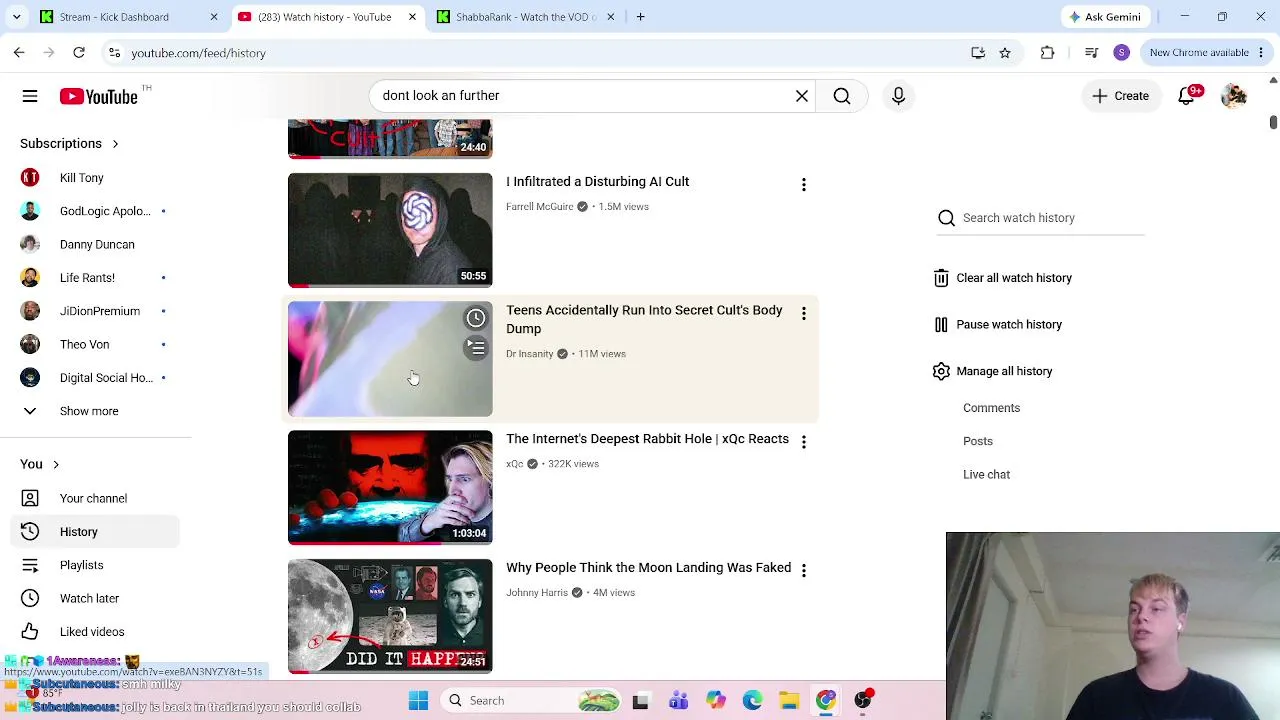Open OBS Studio from the taskbar
1280x720 pixels.
pyautogui.click(x=863, y=701)
